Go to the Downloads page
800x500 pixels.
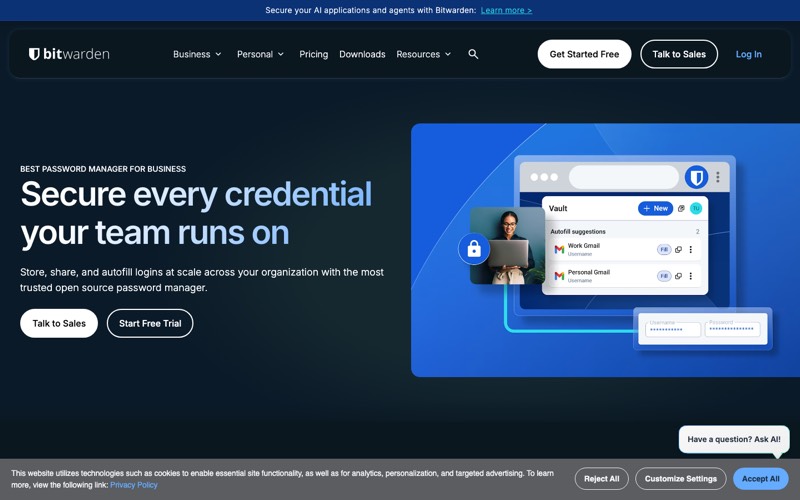click(362, 54)
